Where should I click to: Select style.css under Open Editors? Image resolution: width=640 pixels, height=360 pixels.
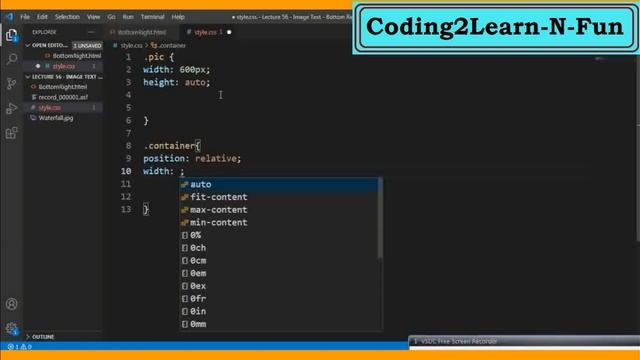63,66
